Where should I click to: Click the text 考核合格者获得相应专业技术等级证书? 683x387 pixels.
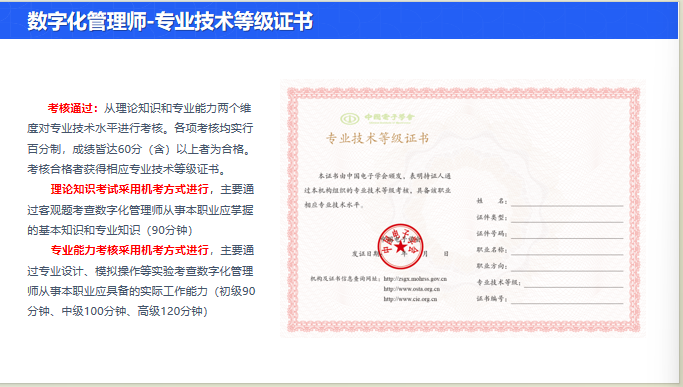click(x=123, y=169)
